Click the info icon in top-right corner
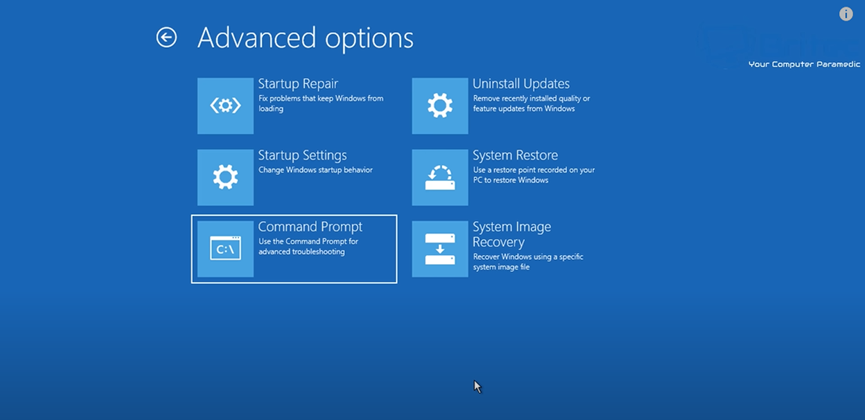 click(846, 14)
